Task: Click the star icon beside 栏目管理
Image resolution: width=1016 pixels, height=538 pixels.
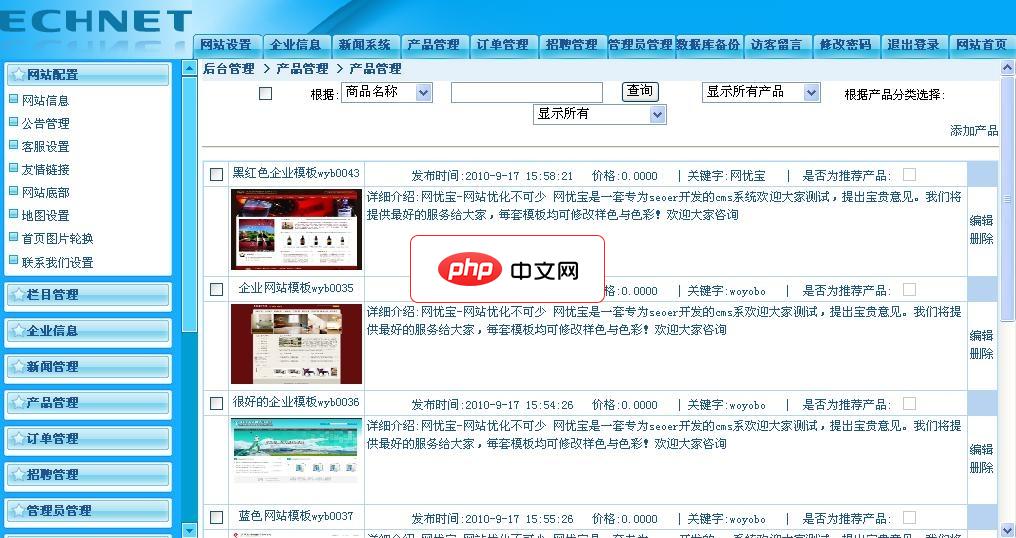Action: (x=16, y=295)
